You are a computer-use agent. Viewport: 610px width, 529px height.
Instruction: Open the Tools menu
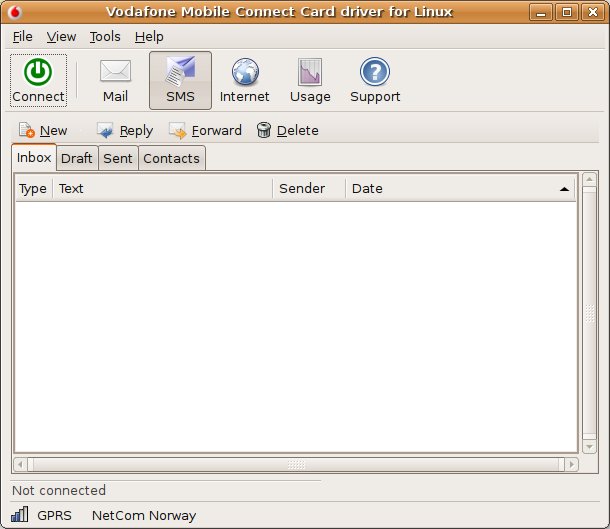(x=105, y=37)
